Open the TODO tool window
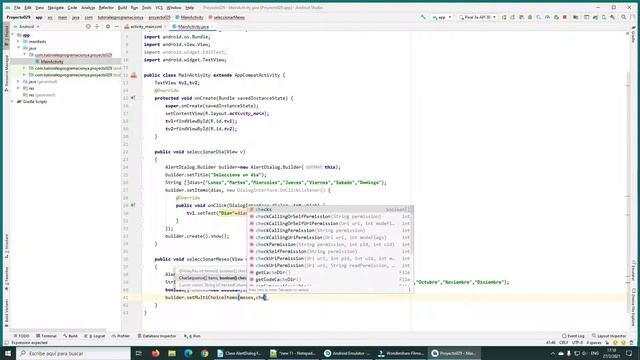 (21, 336)
